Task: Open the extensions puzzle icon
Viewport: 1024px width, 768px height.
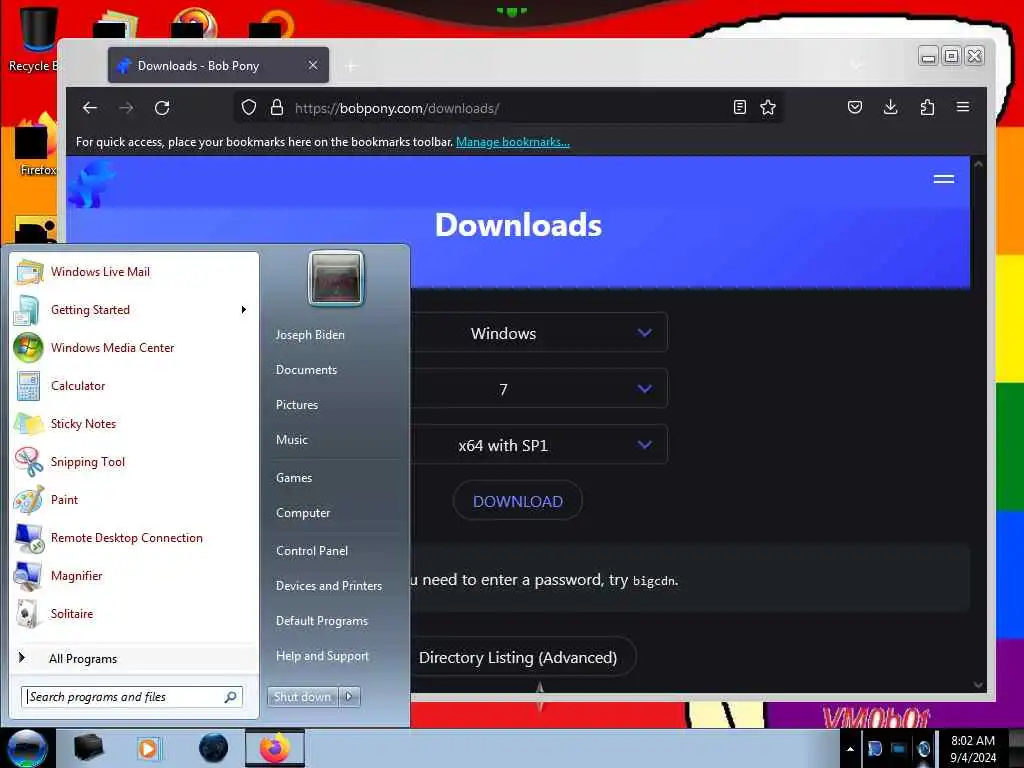Action: 927,107
